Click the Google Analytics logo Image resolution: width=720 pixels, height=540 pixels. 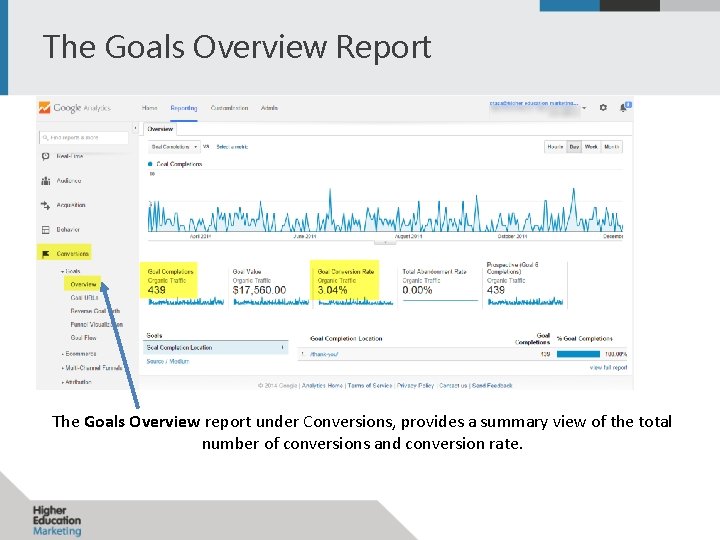(74, 108)
